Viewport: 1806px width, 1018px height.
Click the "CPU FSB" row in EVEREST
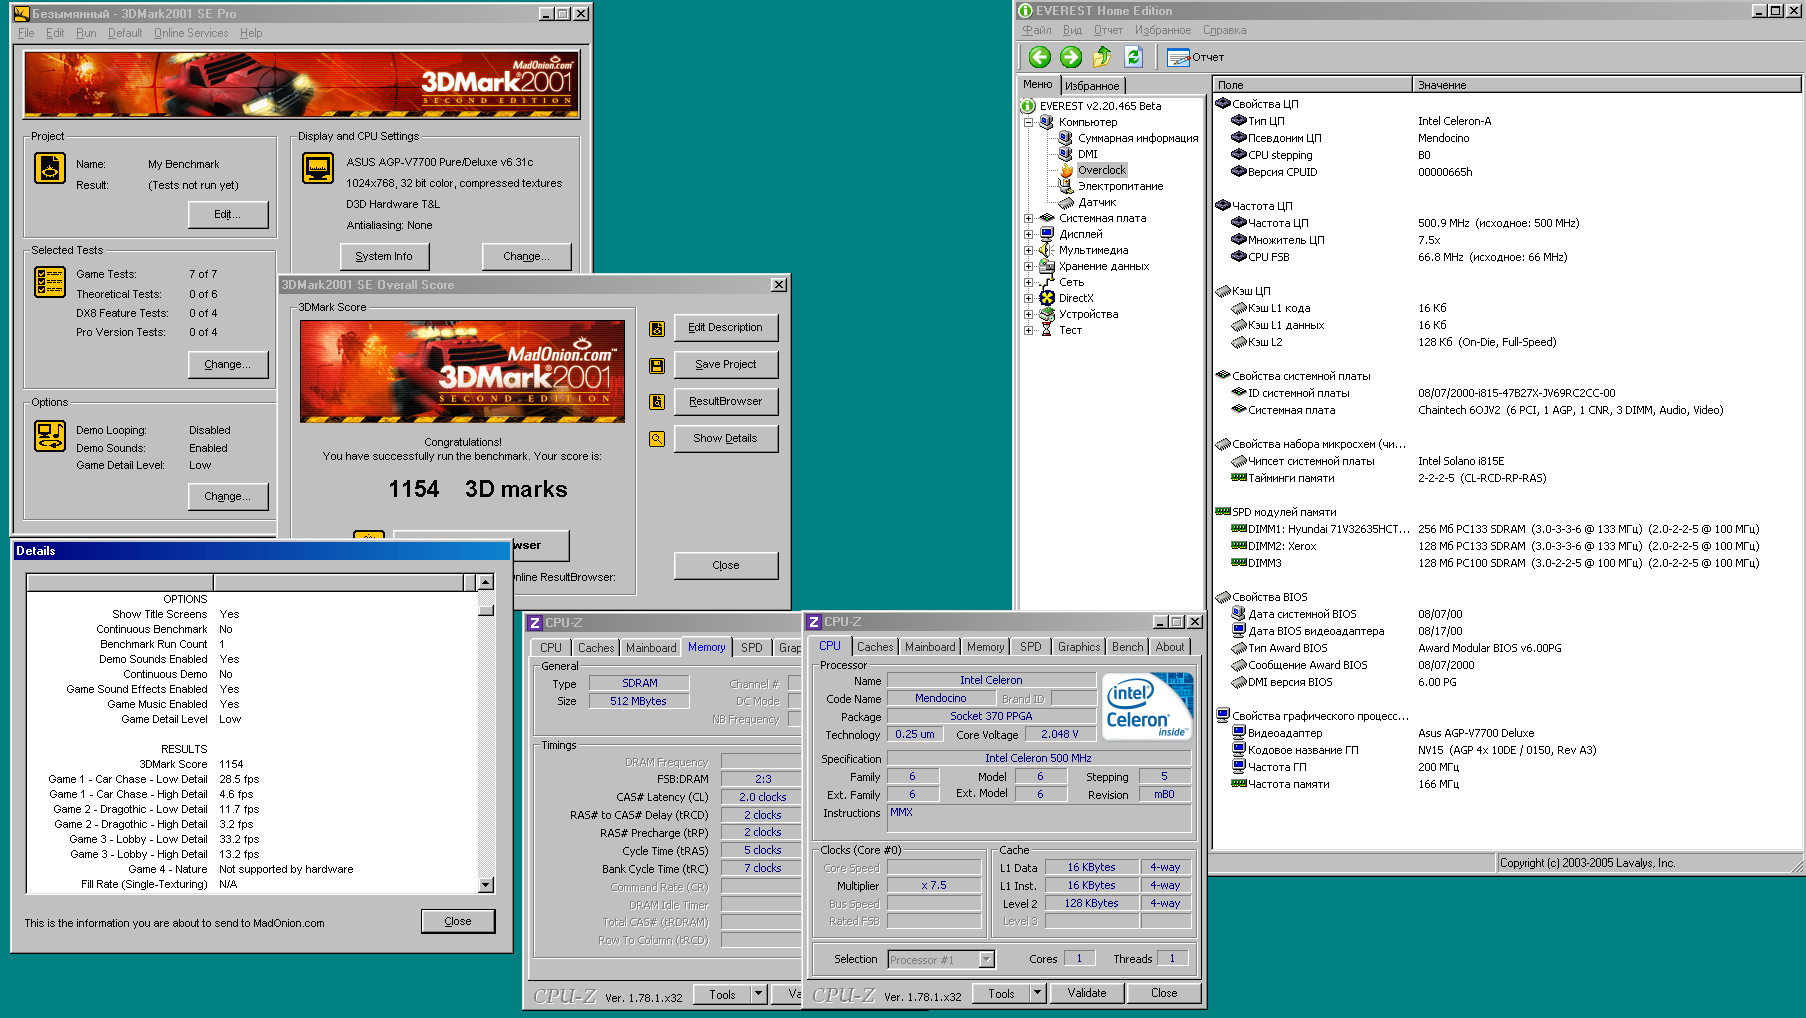coord(1507,257)
